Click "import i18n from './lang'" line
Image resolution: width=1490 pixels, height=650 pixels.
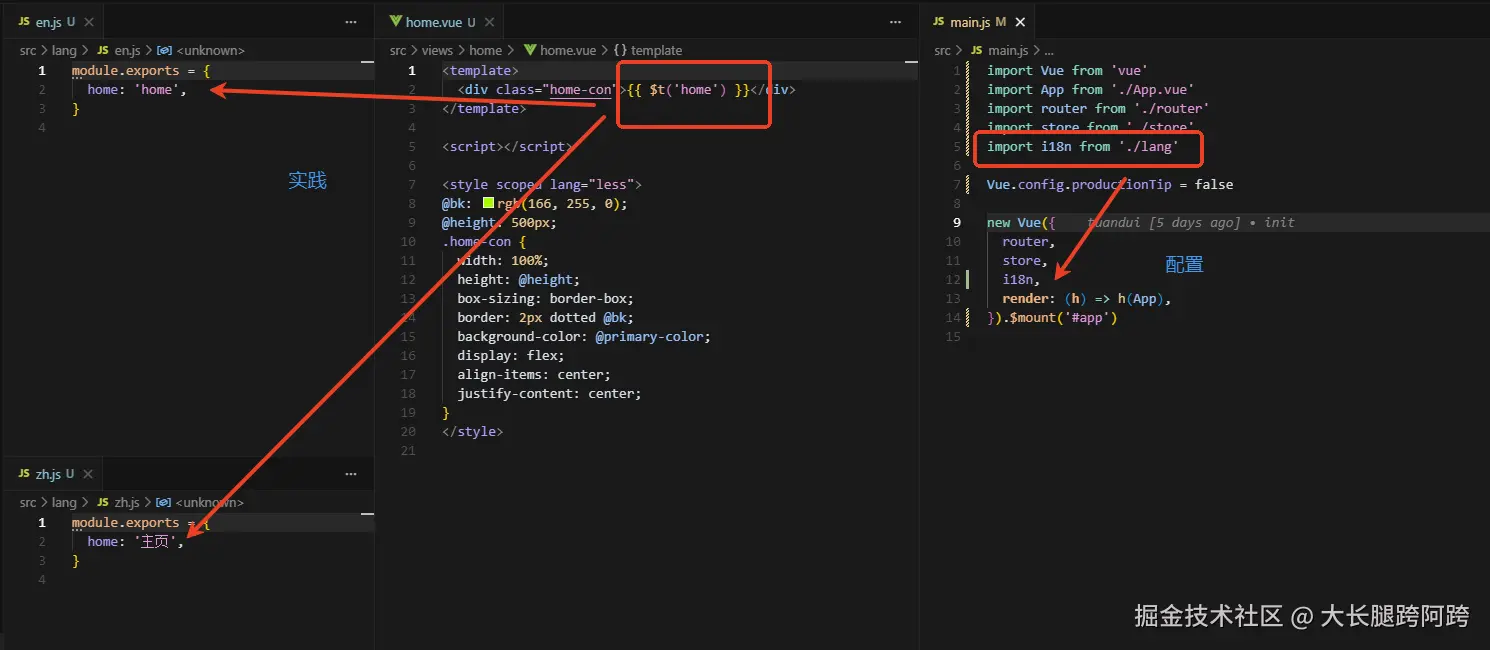1083,147
